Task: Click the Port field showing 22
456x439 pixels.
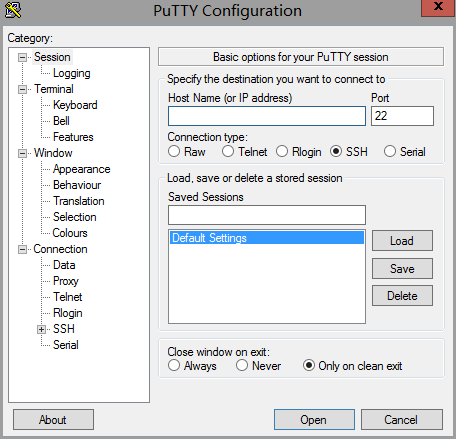Action: pyautogui.click(x=402, y=116)
